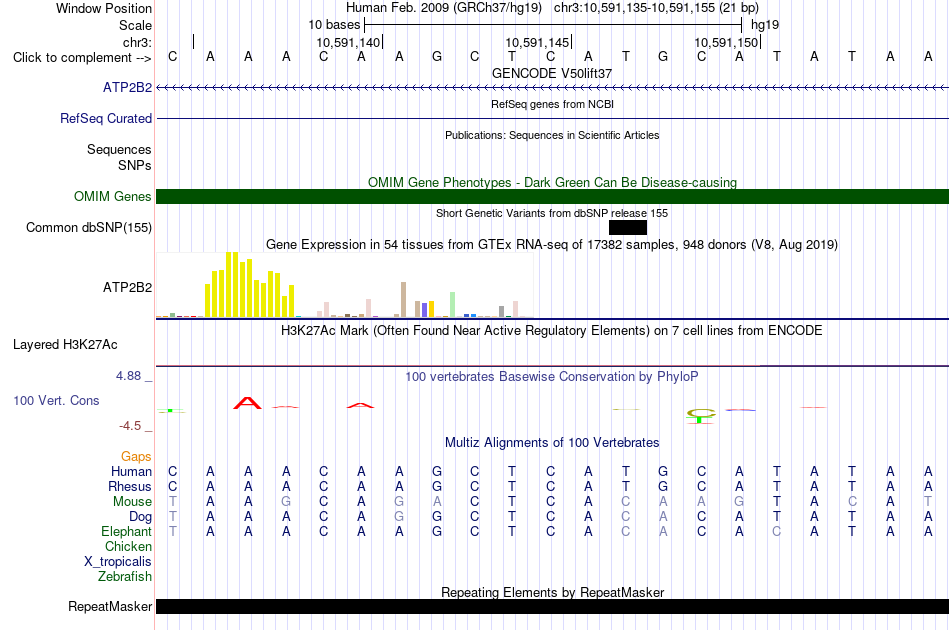Click the -4.5 conservation axis value
This screenshot has height=630, width=950.
130,426
